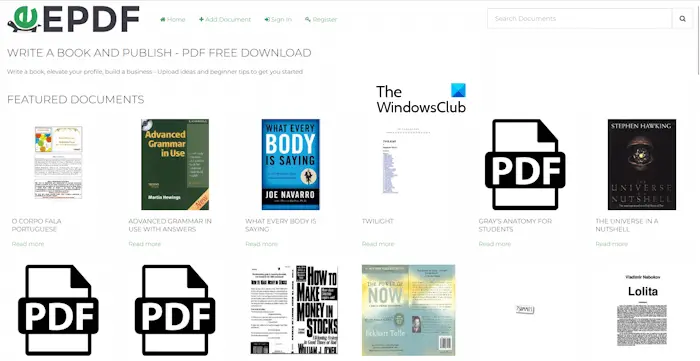
Task: Open the TWILIGHT title link
Action: pyautogui.click(x=378, y=221)
